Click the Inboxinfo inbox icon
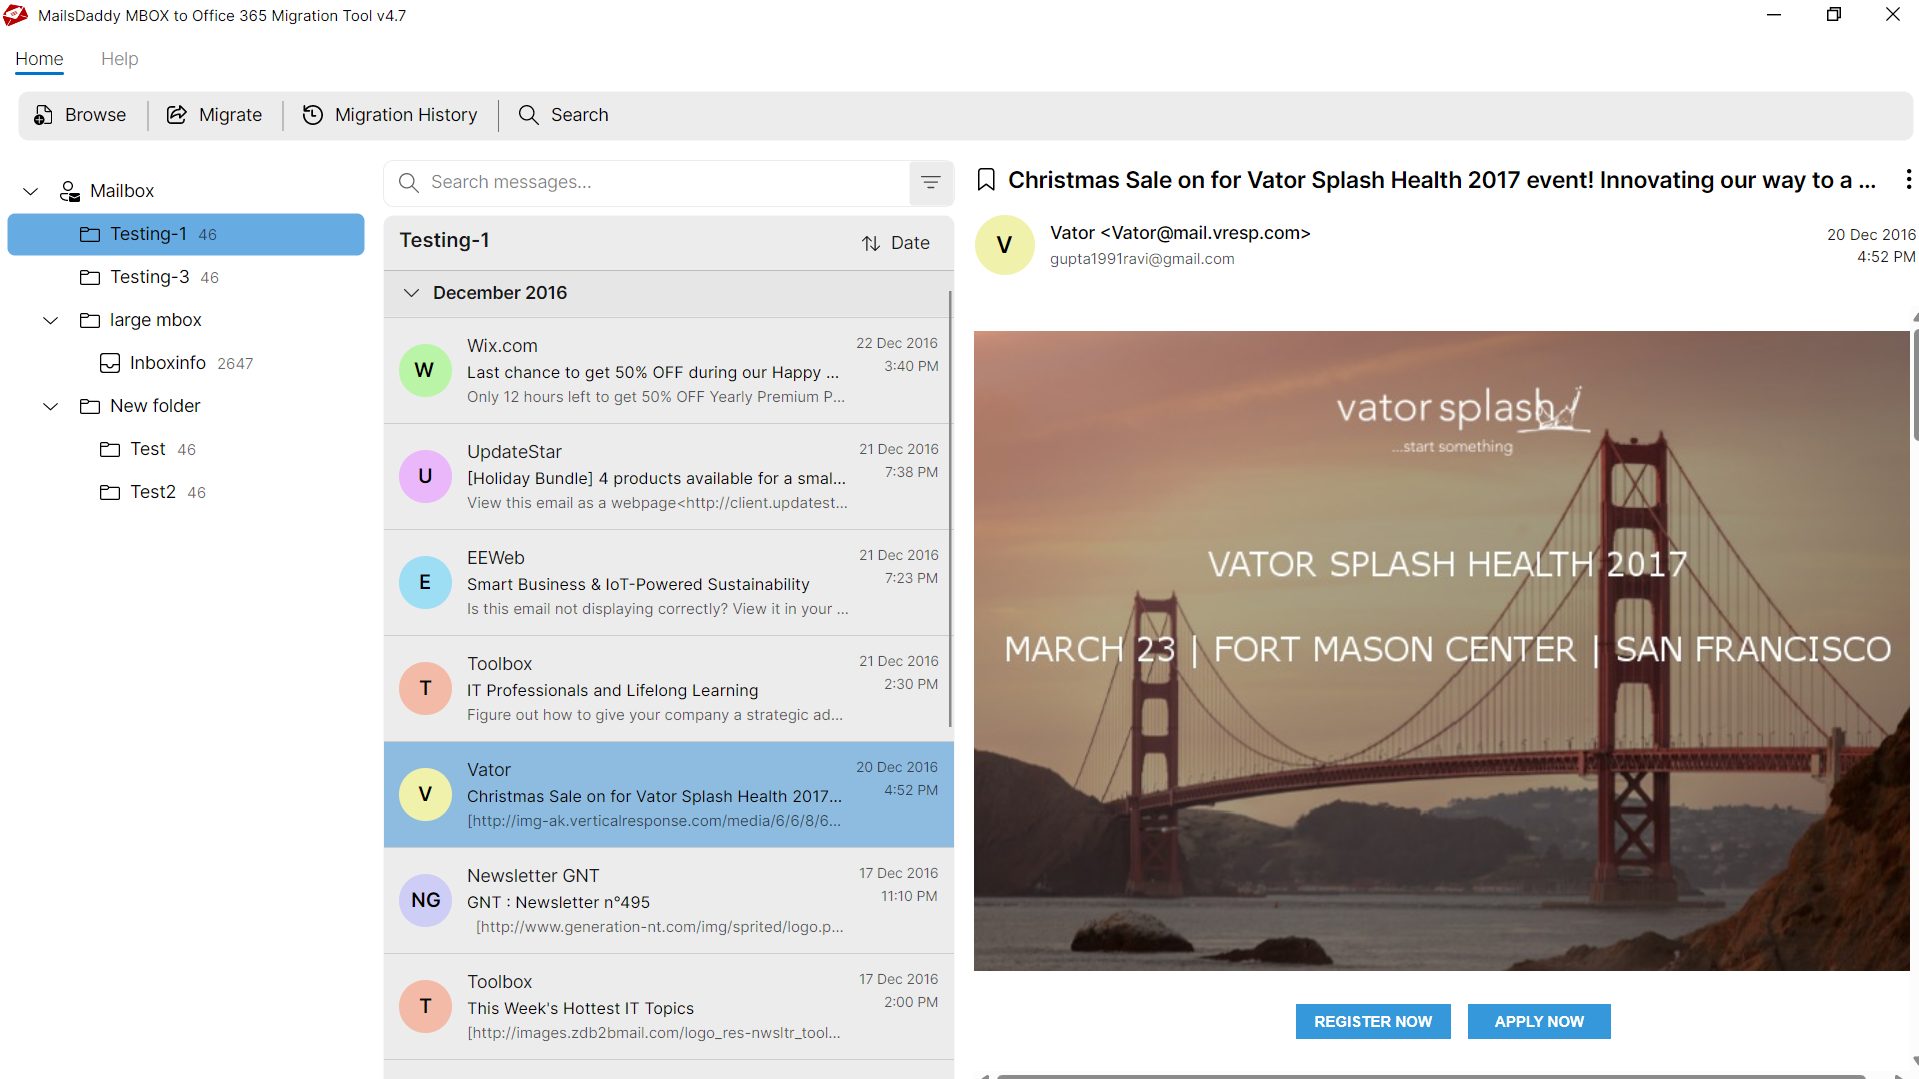Image resolution: width=1919 pixels, height=1079 pixels. tap(110, 363)
